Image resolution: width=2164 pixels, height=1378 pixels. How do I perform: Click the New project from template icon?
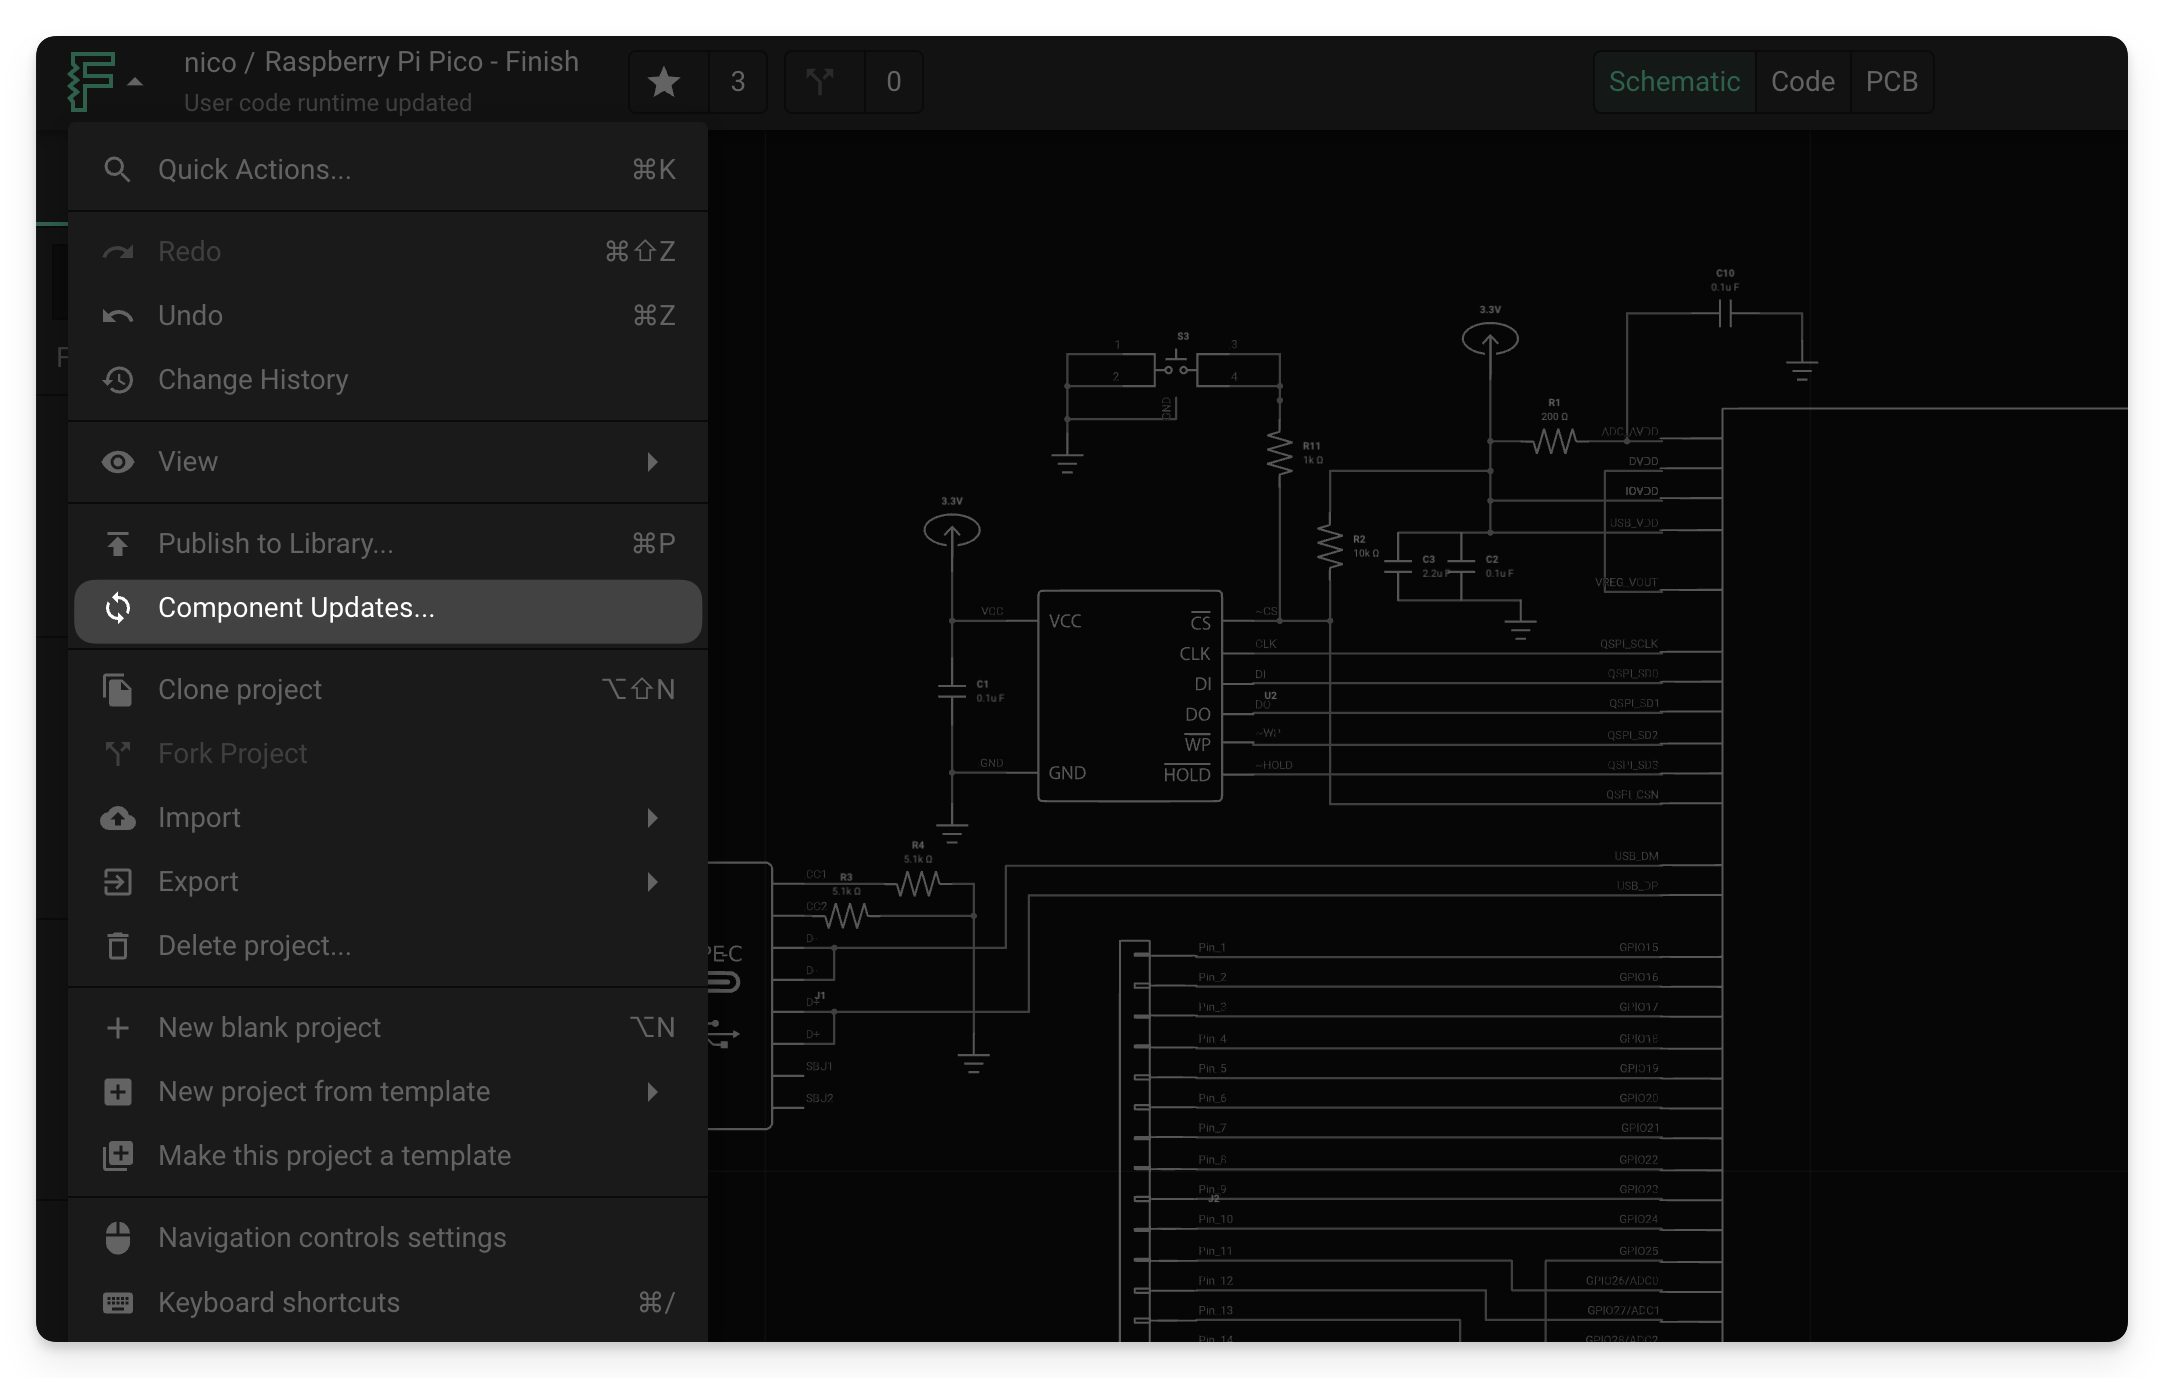coord(118,1092)
